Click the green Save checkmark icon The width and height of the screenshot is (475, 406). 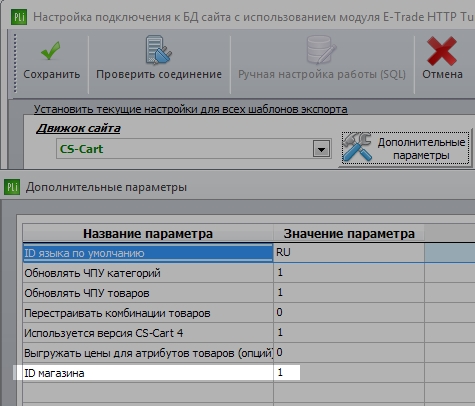[51, 50]
